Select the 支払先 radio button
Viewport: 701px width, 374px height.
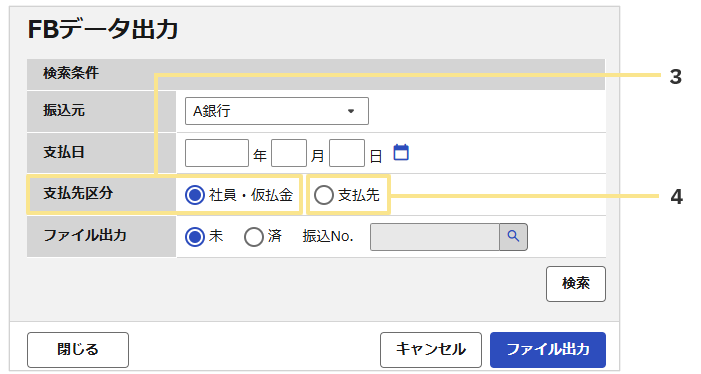[324, 195]
